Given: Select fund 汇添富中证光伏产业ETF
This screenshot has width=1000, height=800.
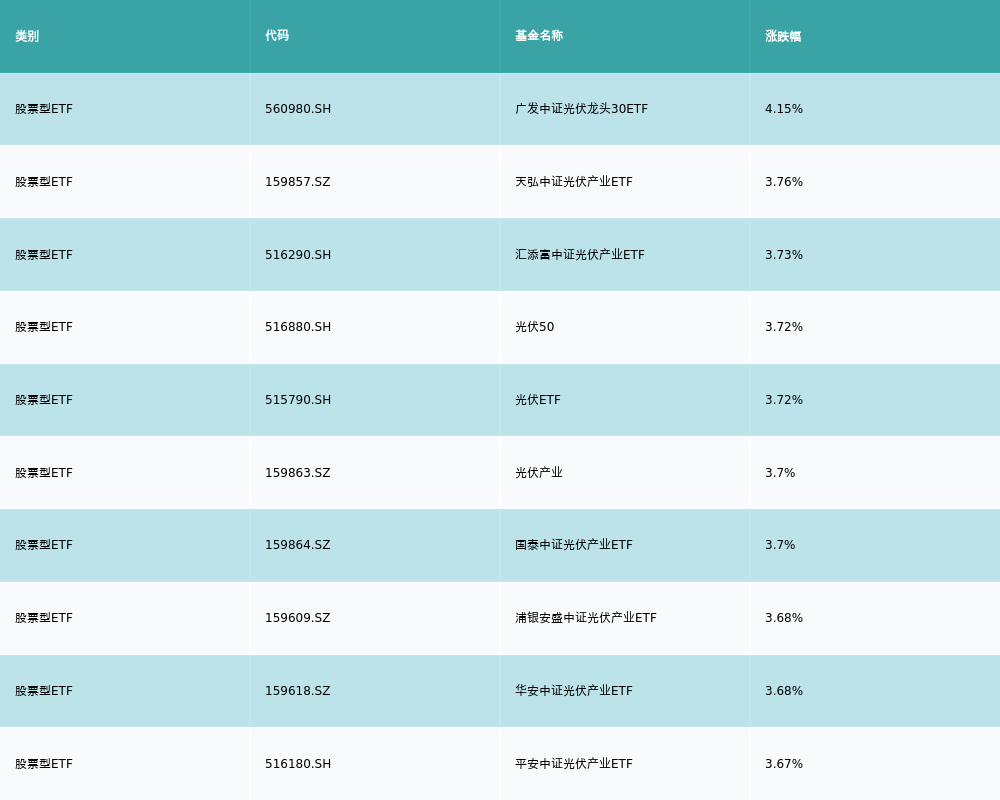Looking at the screenshot, I should 580,255.
